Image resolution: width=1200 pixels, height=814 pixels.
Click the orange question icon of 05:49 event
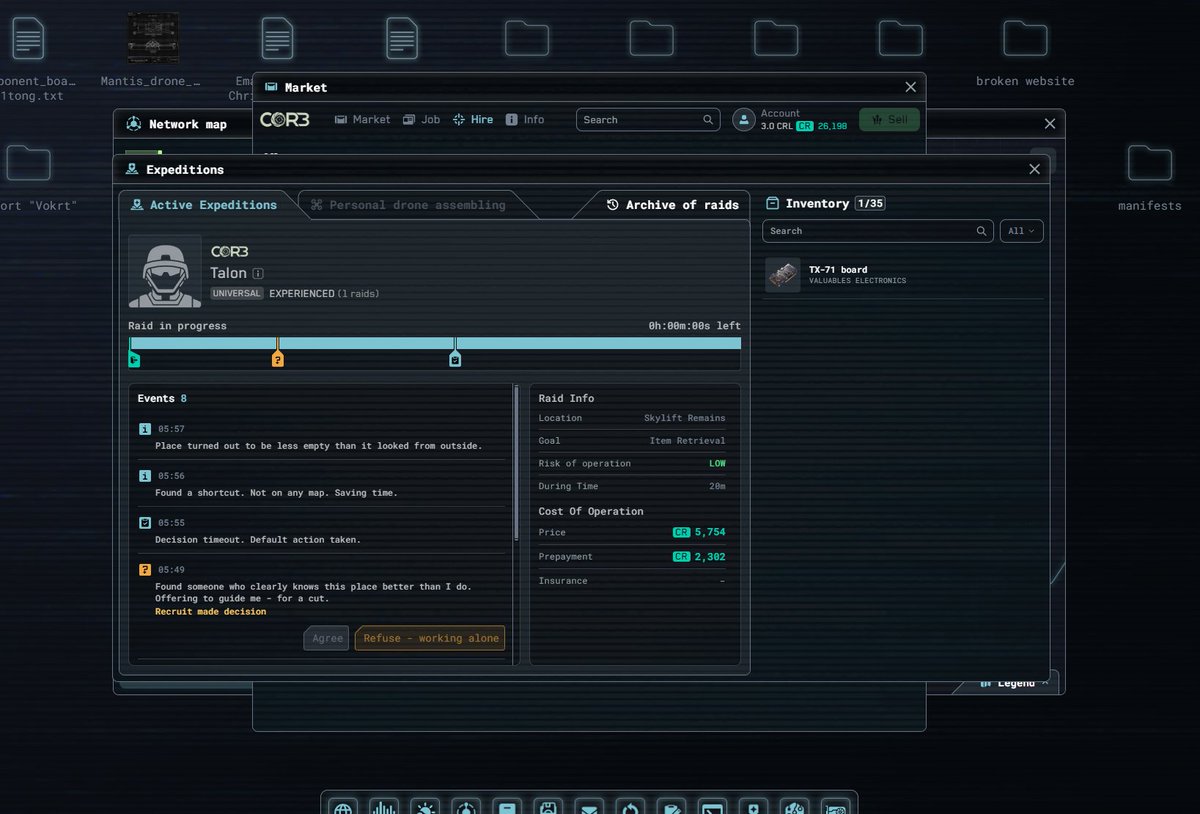(x=145, y=570)
